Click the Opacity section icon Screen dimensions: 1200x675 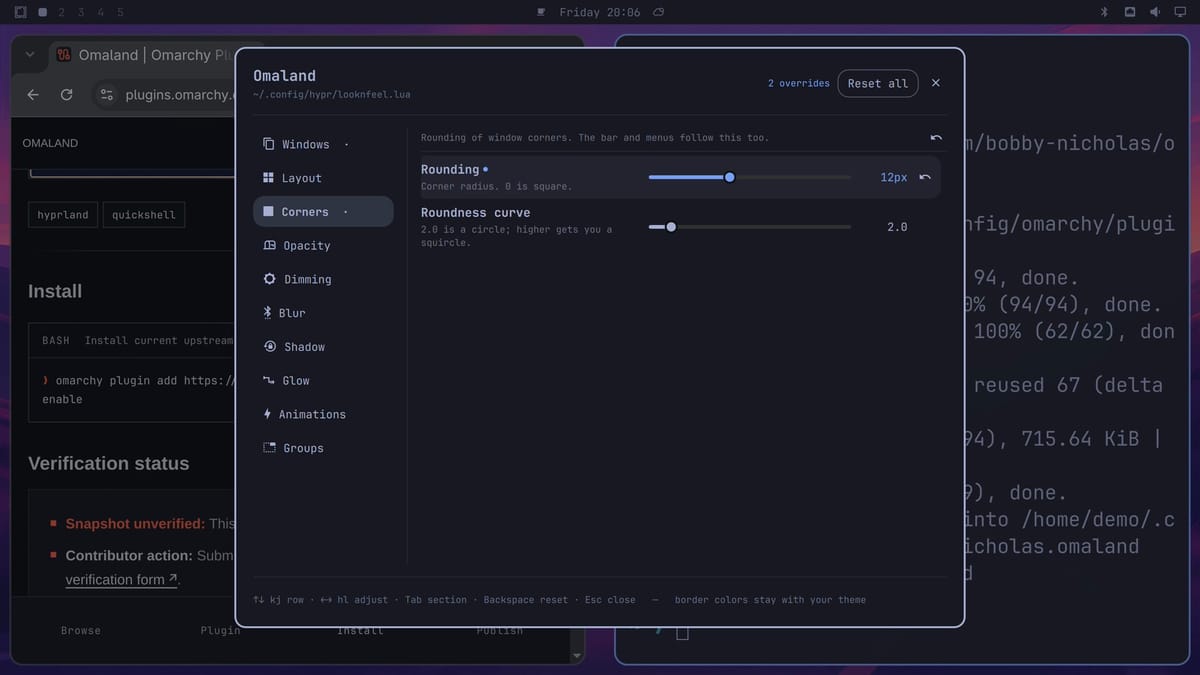click(x=269, y=246)
